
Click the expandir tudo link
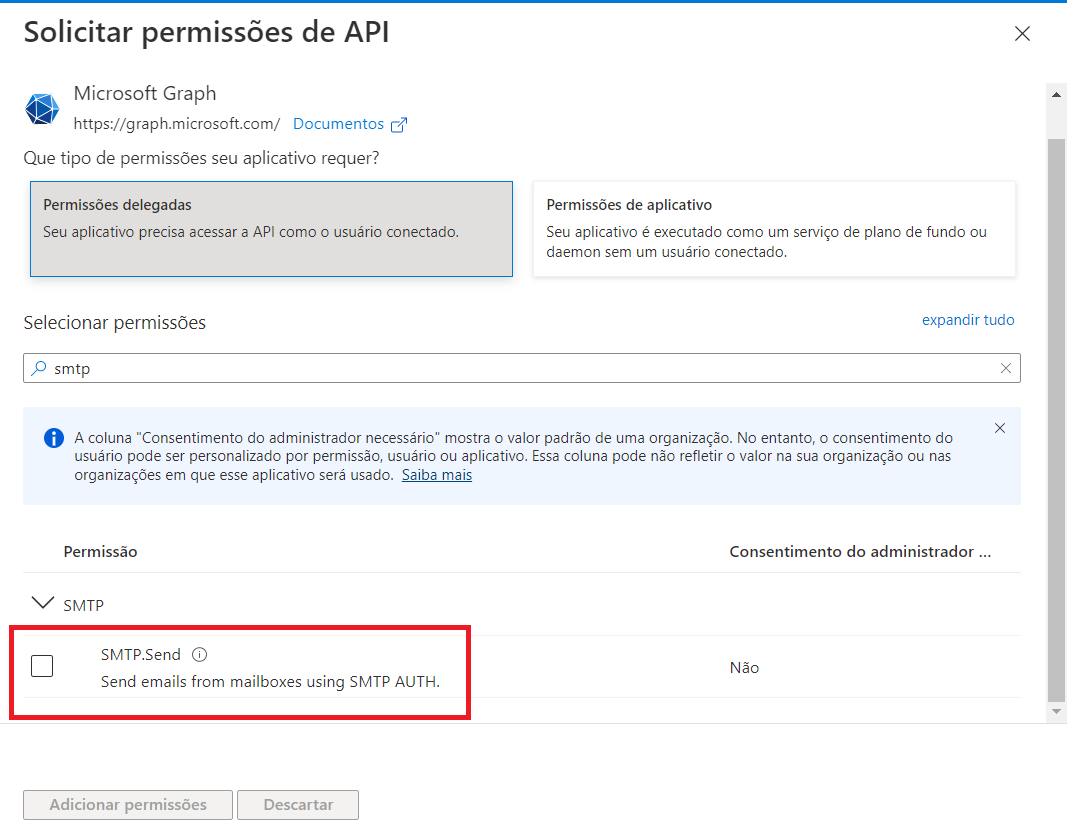pyautogui.click(x=967, y=320)
